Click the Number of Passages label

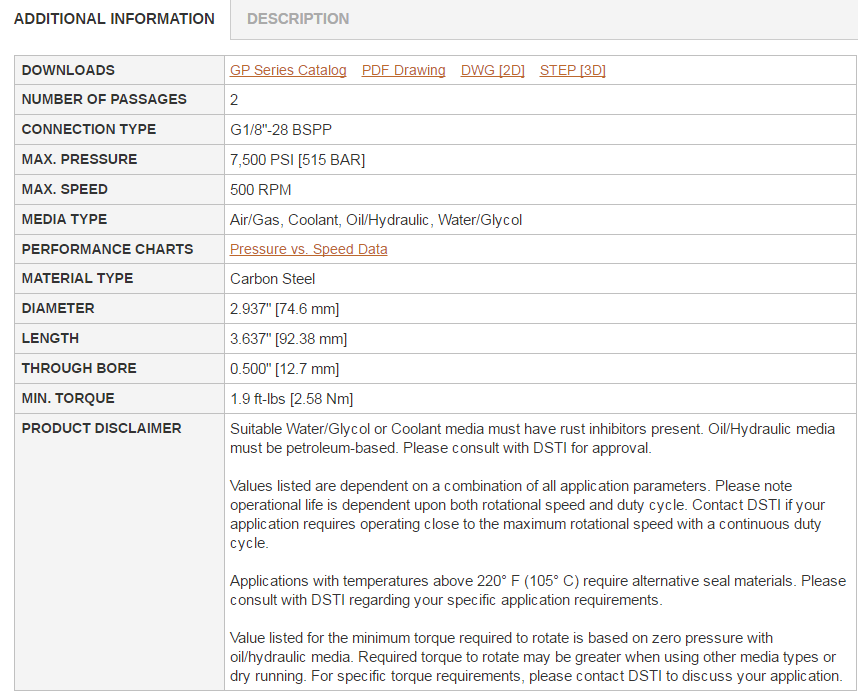[x=104, y=99]
